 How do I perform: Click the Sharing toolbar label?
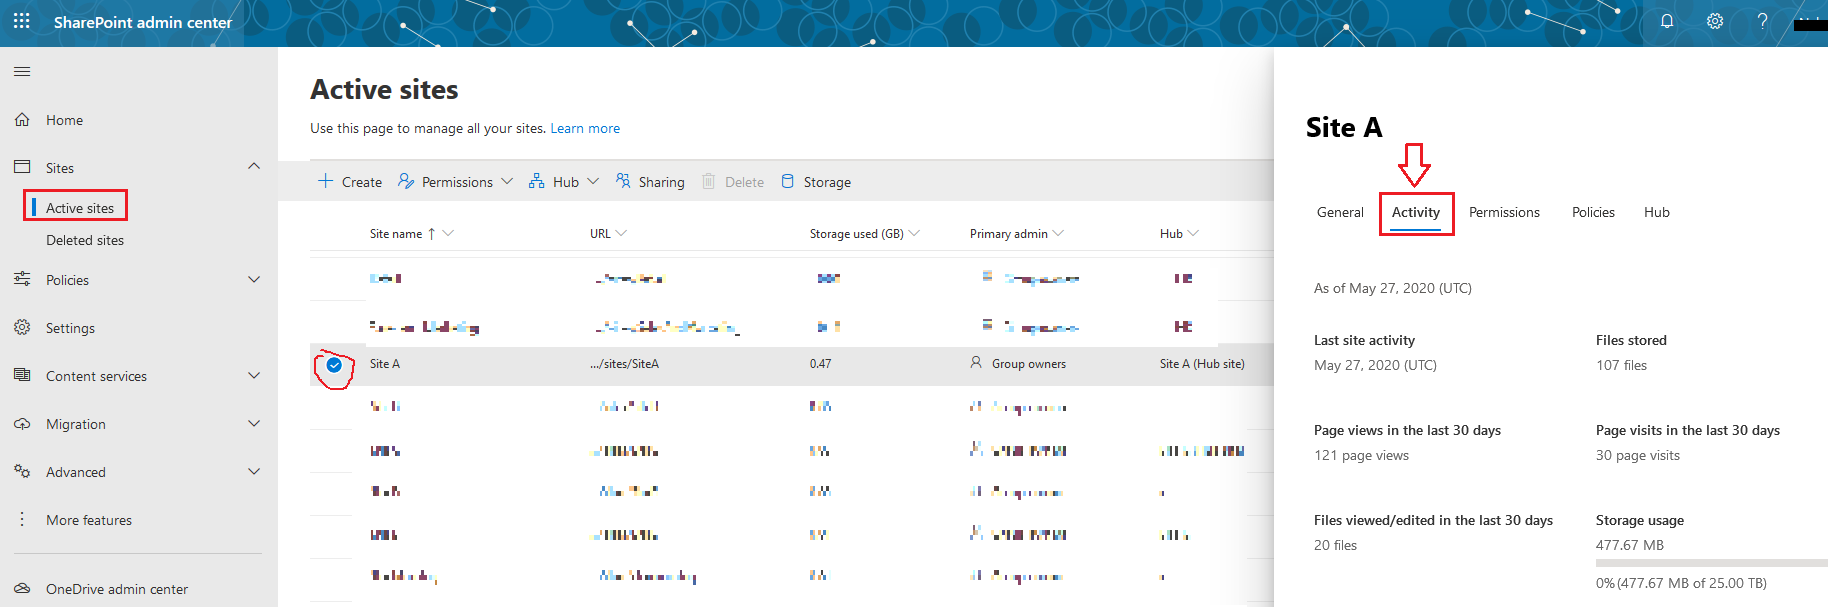click(661, 182)
